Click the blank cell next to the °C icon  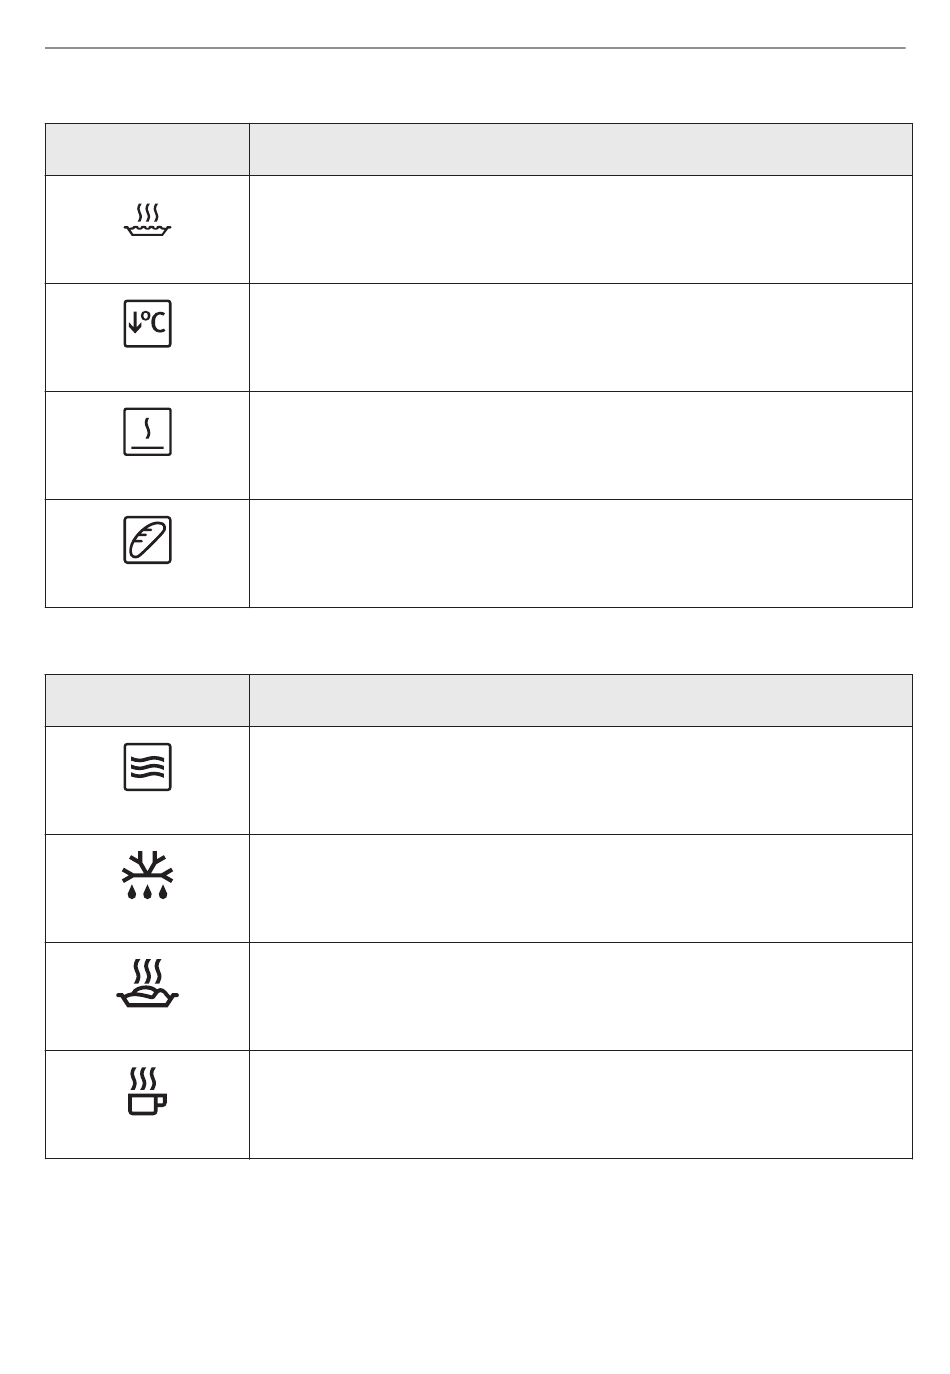click(581, 338)
